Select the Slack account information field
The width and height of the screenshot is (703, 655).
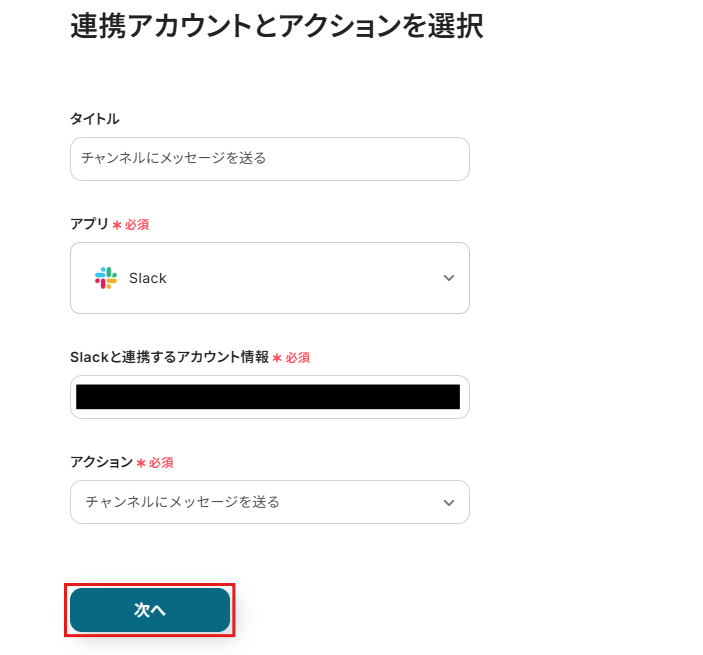coord(268,397)
